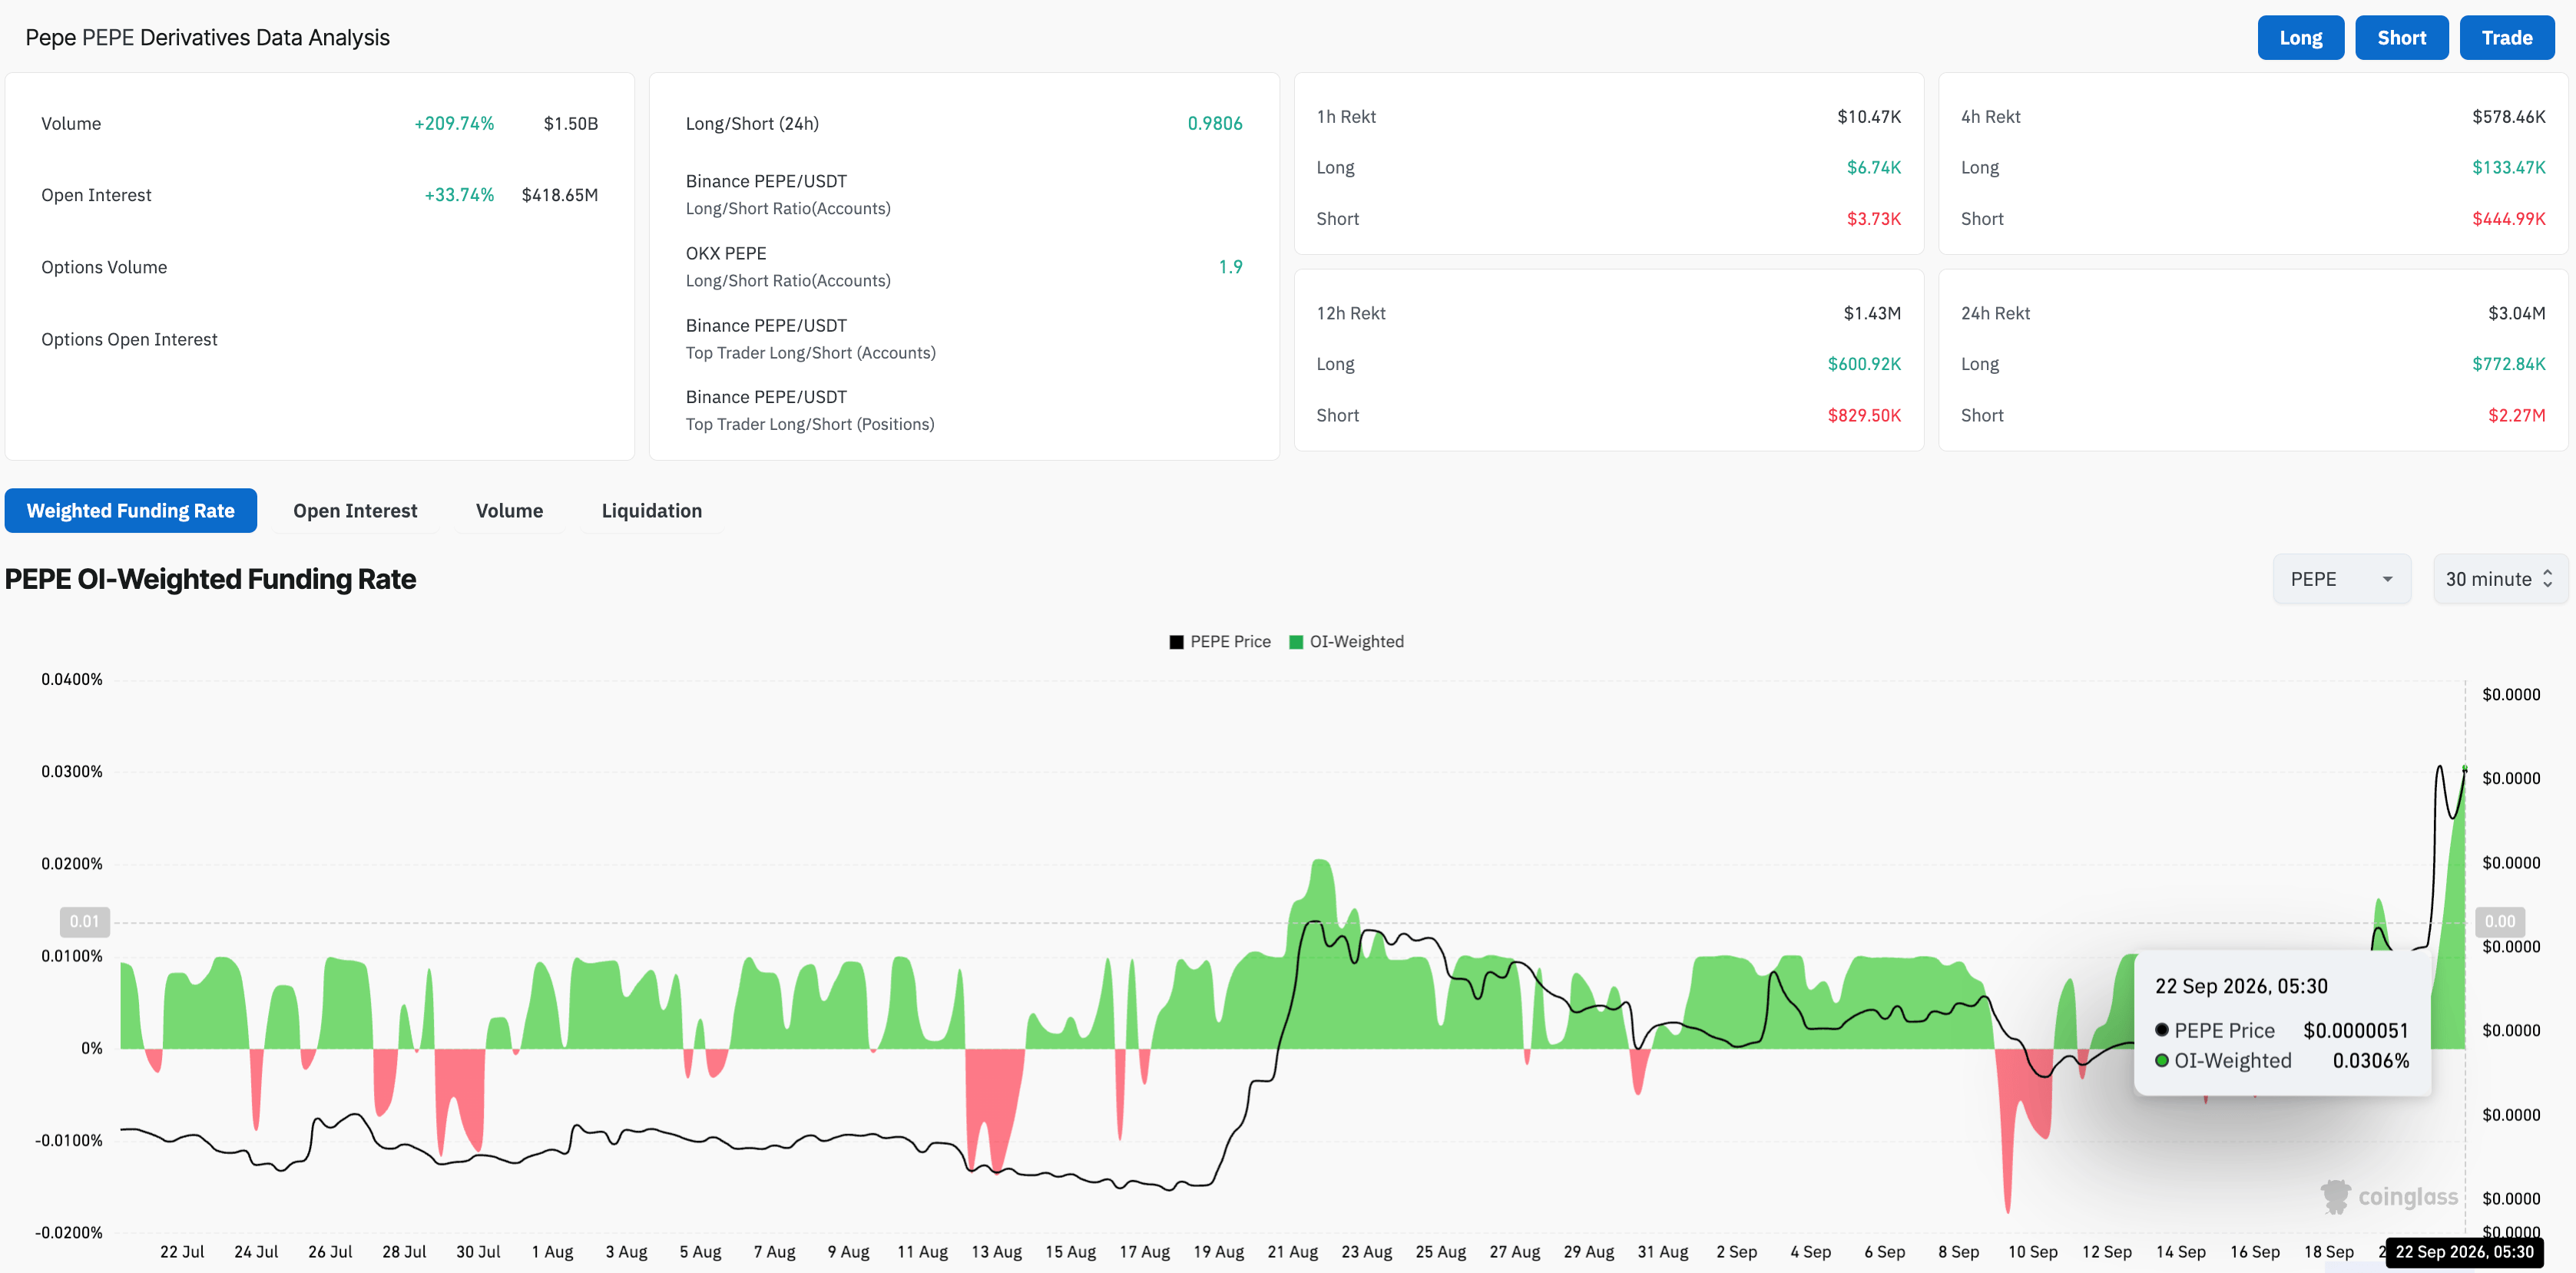
Task: Click the Volume amount $1.50B
Action: click(570, 124)
